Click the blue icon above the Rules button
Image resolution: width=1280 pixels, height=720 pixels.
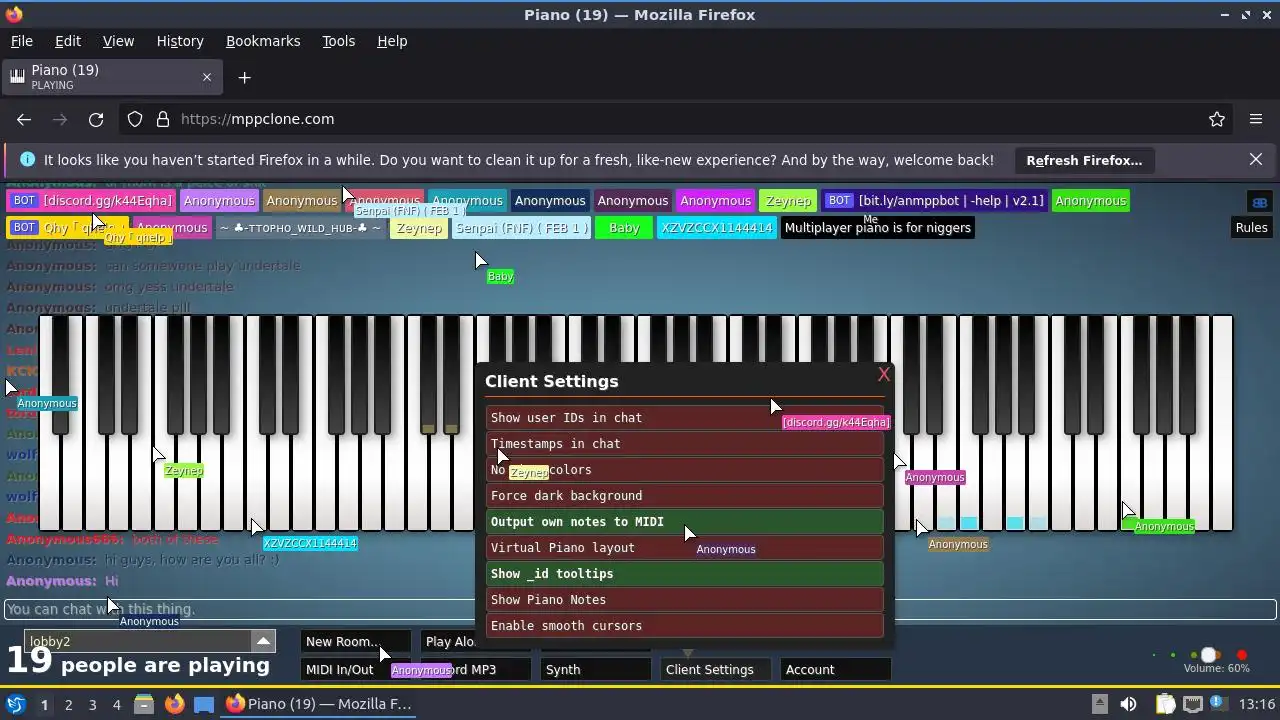[1260, 202]
